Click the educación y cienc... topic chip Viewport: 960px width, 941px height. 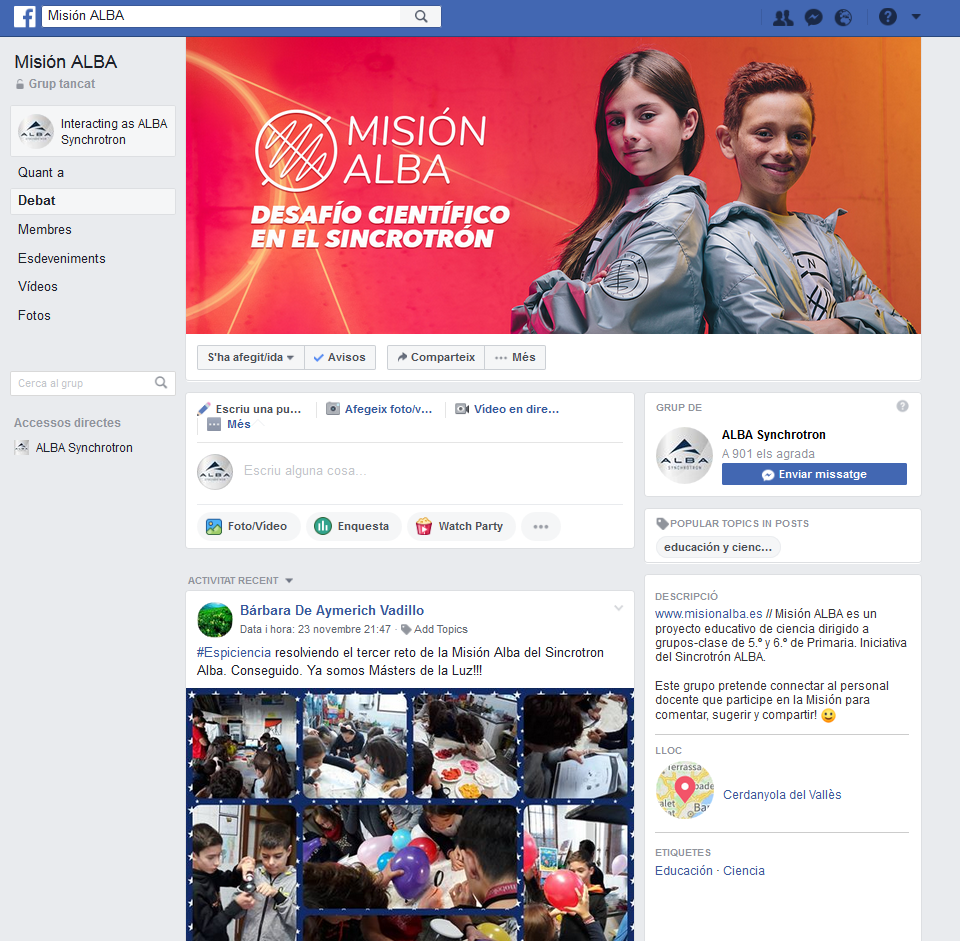(x=718, y=547)
